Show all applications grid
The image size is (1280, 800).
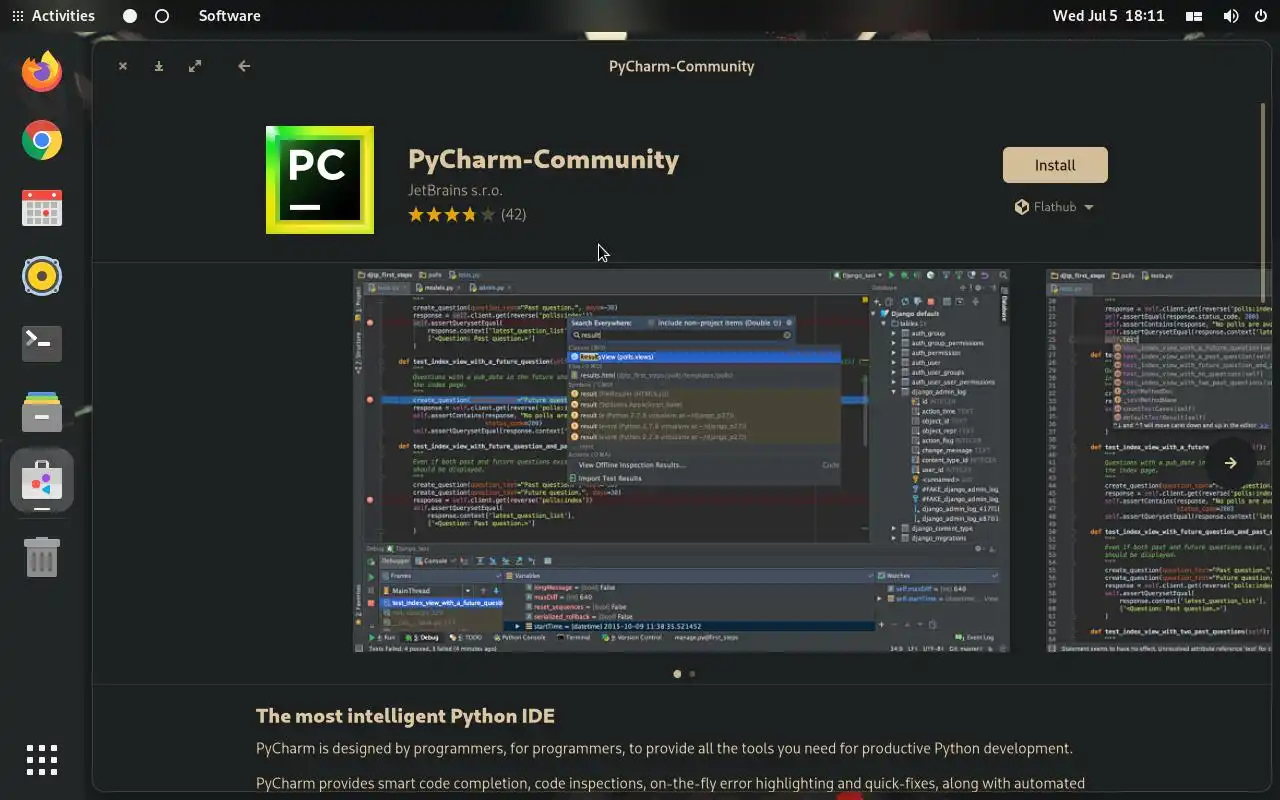point(41,760)
